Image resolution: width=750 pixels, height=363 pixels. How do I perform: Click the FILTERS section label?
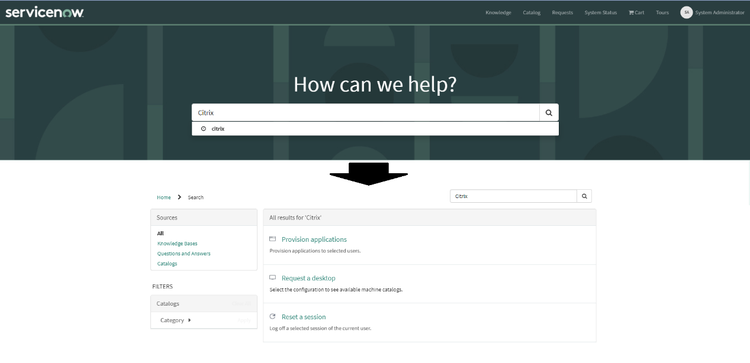point(163,287)
